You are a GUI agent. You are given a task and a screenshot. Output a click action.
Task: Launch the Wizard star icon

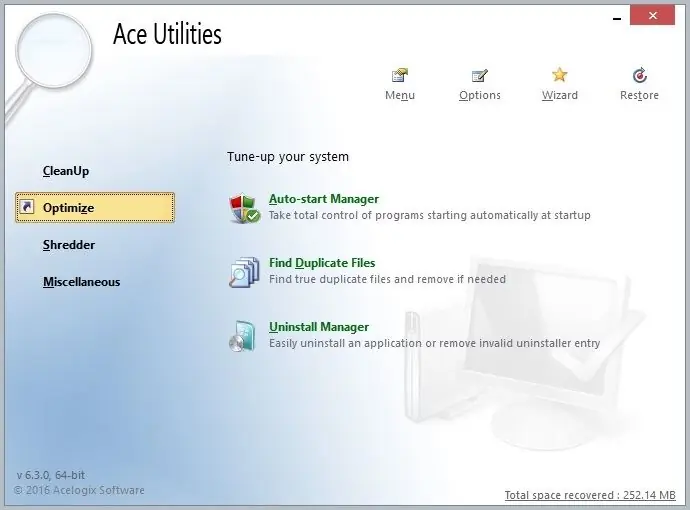559,75
